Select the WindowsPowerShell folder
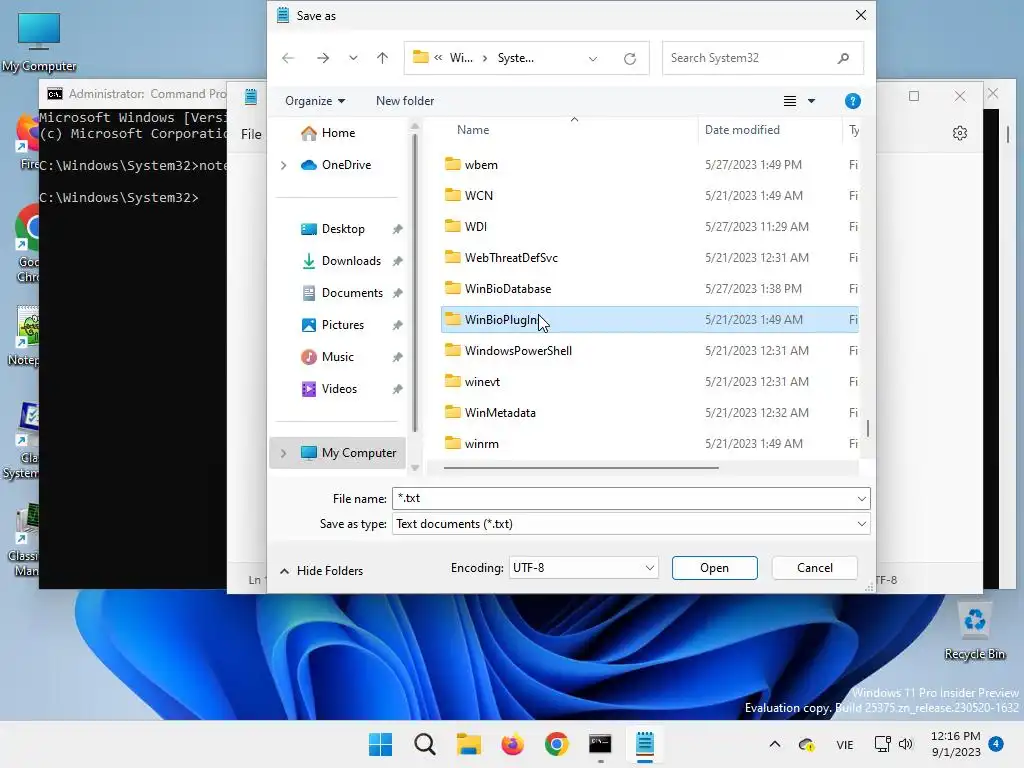This screenshot has height=768, width=1024. (x=649, y=351)
